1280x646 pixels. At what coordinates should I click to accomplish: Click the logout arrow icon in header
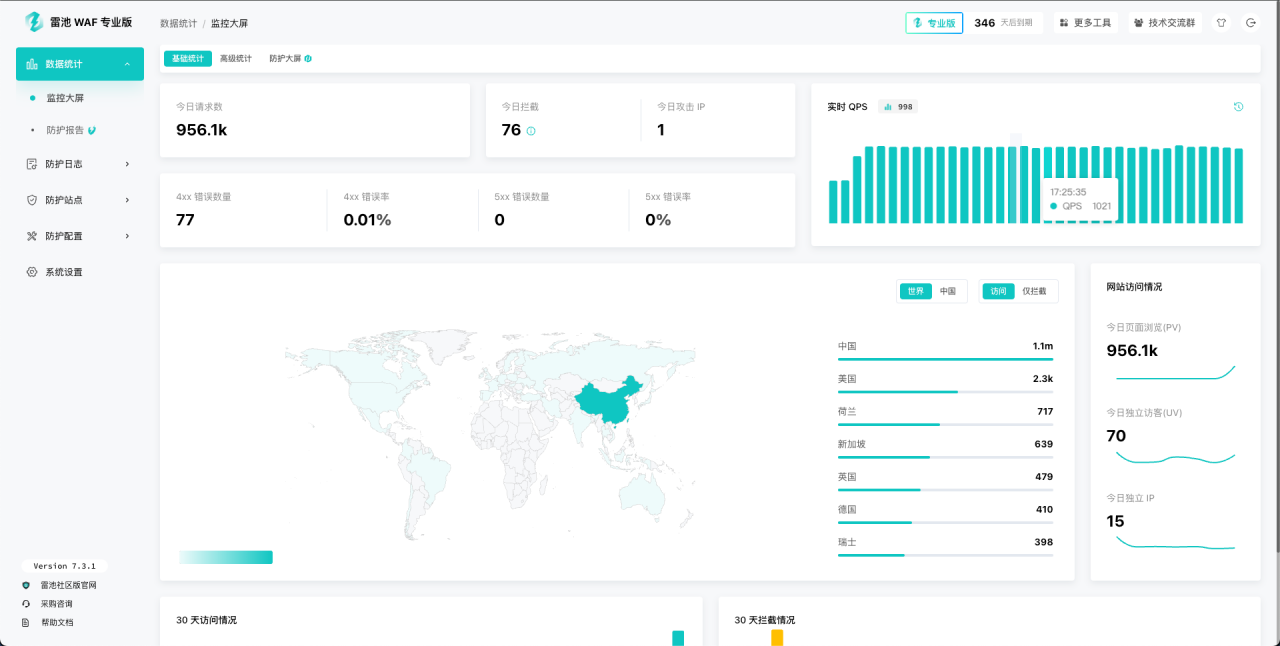(1250, 23)
